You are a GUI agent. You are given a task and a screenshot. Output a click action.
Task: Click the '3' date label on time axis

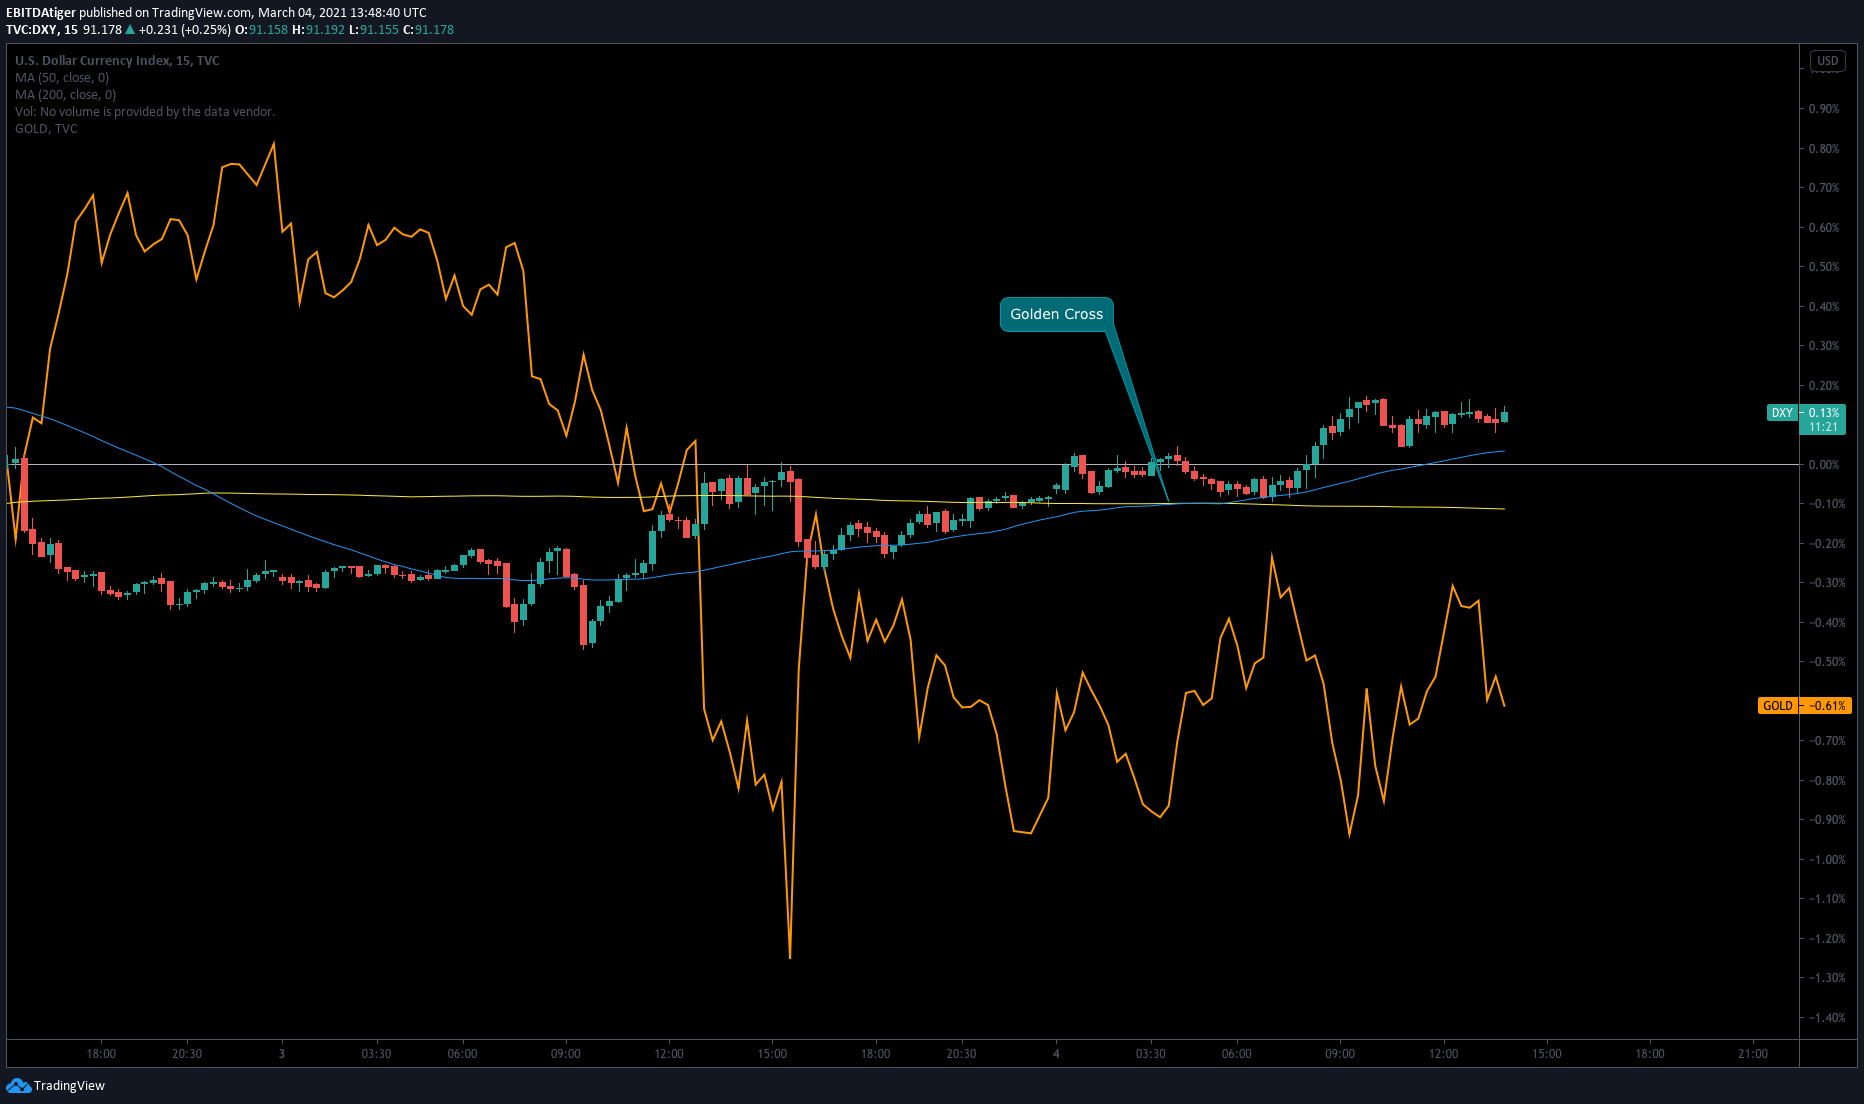point(282,1054)
